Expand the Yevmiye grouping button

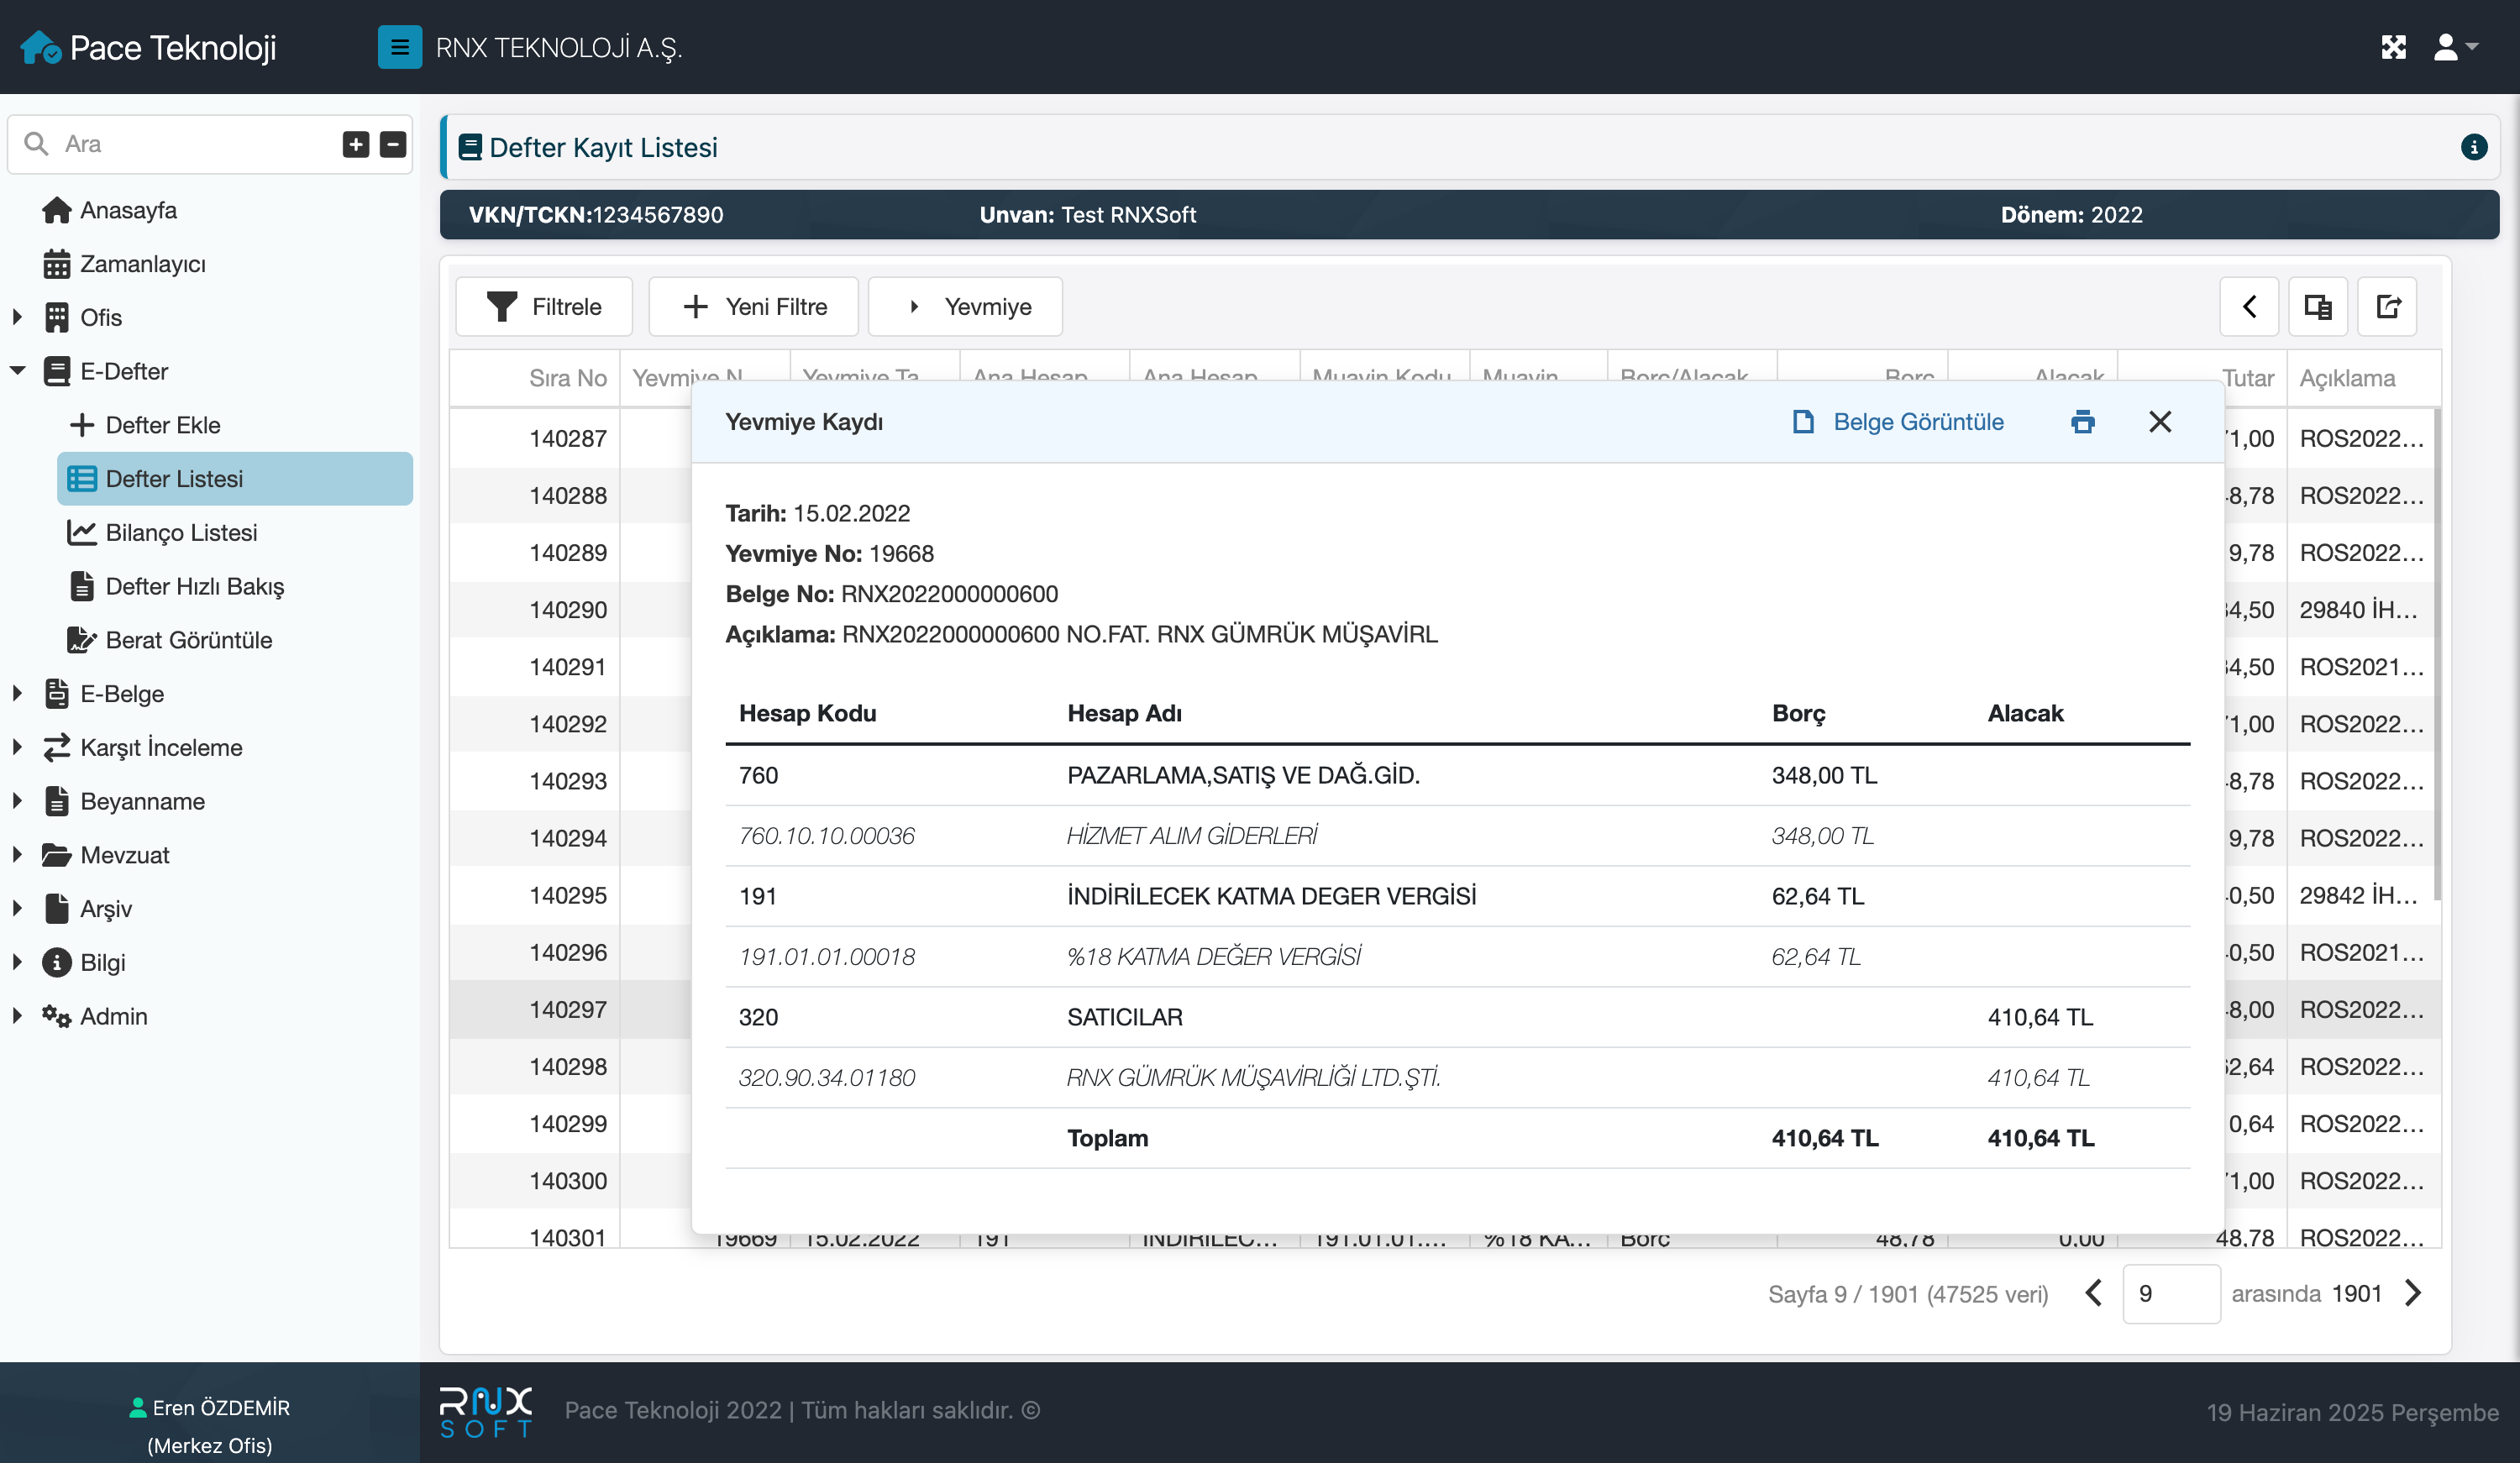tap(965, 306)
